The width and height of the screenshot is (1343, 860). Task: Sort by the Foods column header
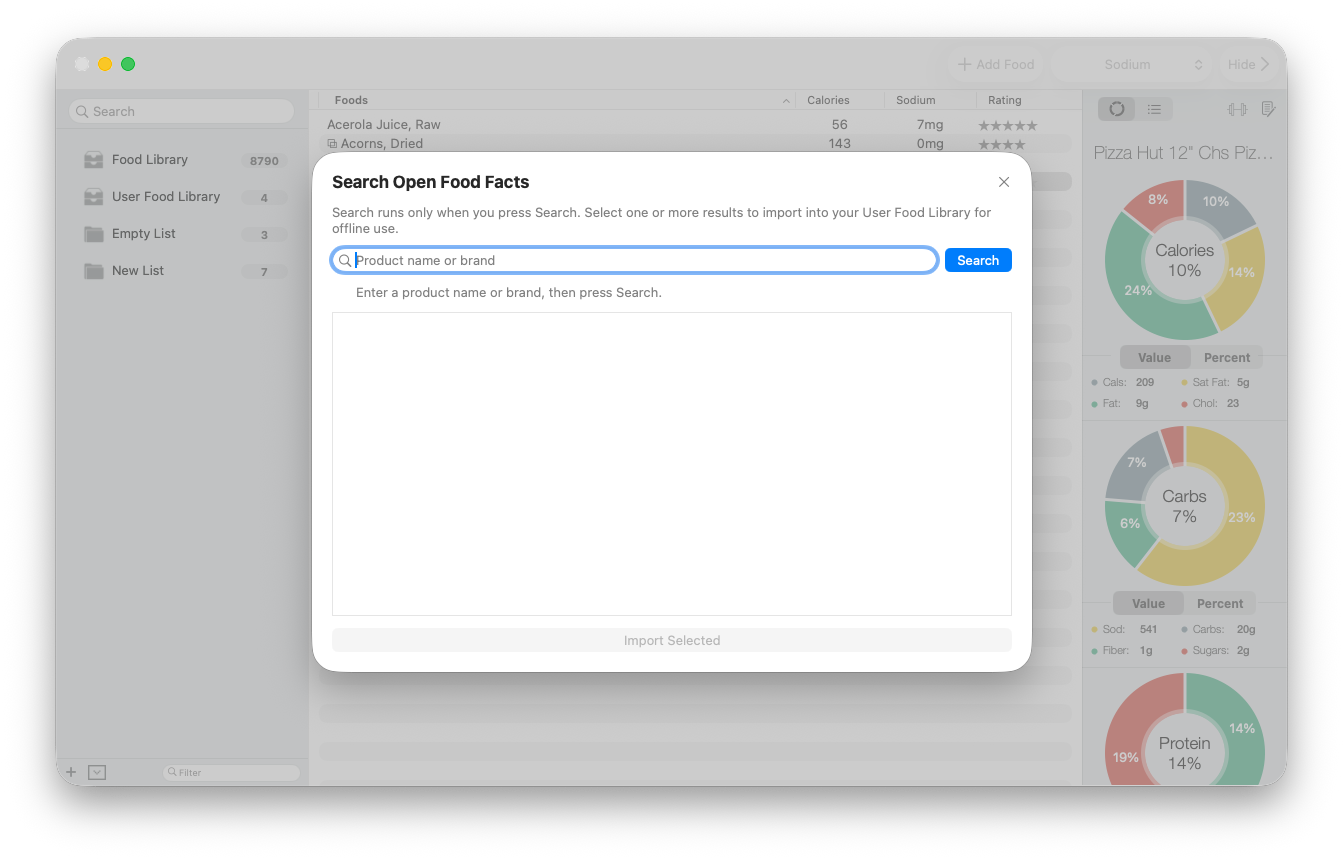pyautogui.click(x=558, y=100)
